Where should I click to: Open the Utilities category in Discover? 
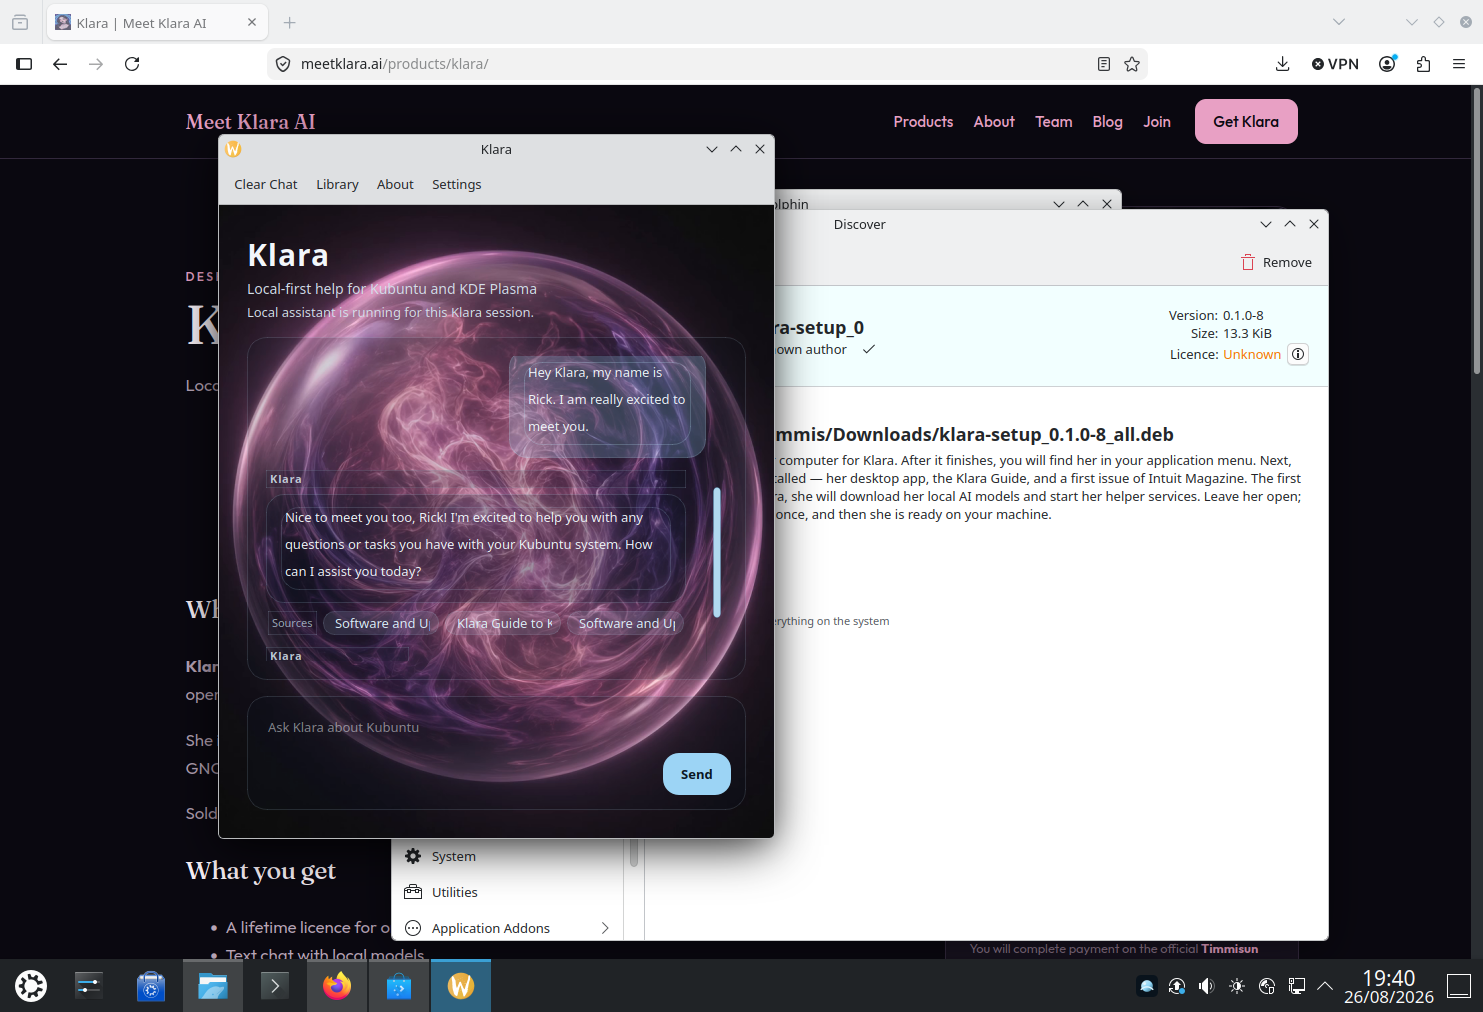(508, 893)
